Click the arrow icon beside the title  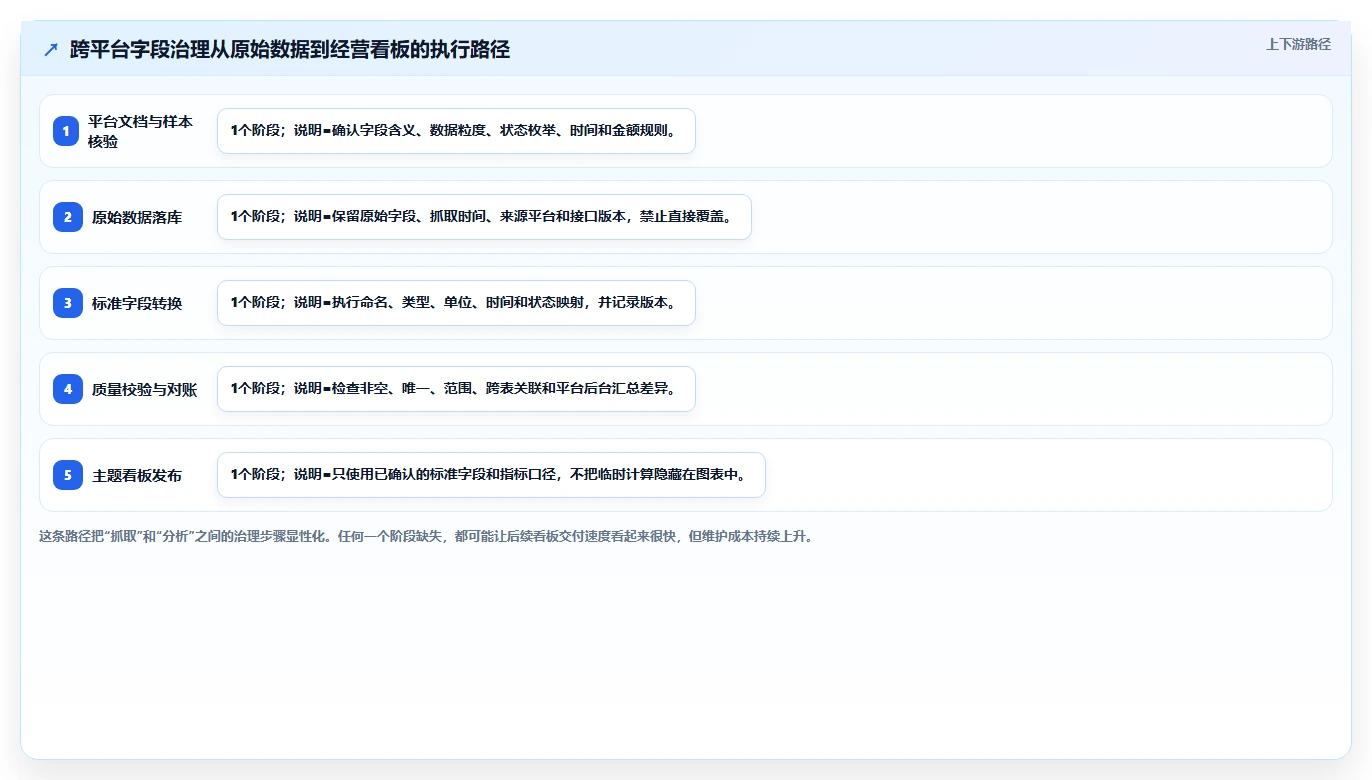coord(51,50)
